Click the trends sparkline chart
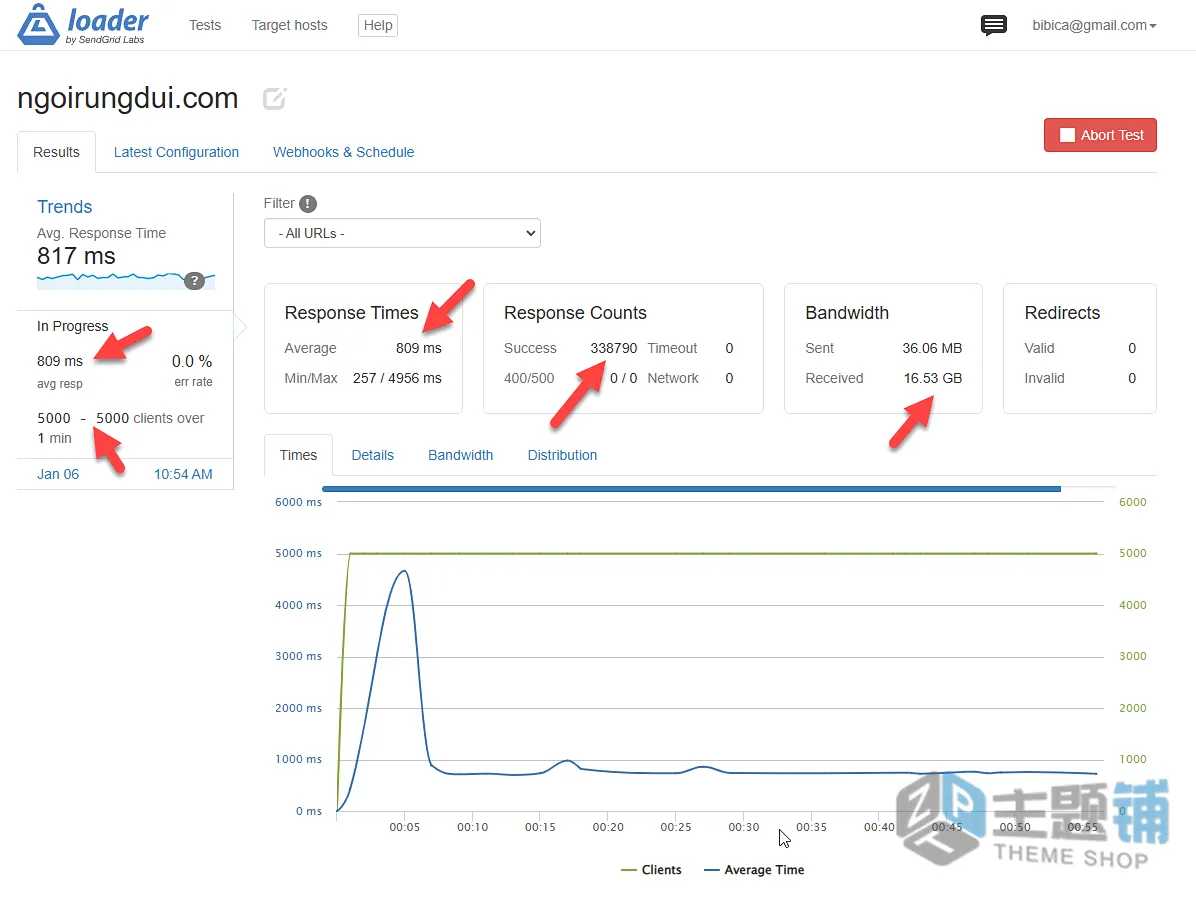1196x897 pixels. point(126,280)
